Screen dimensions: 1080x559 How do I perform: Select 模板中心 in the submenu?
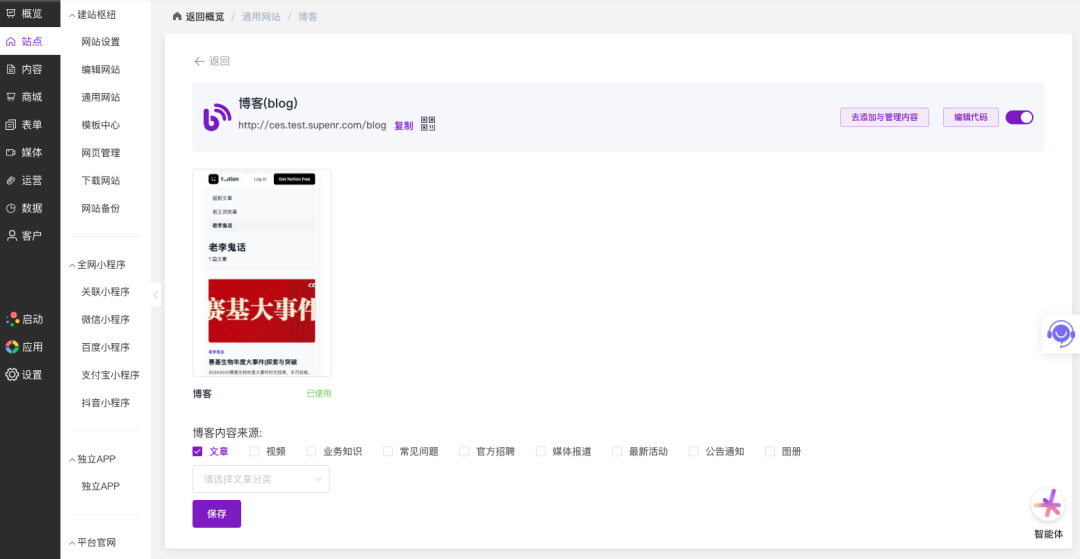coord(100,125)
